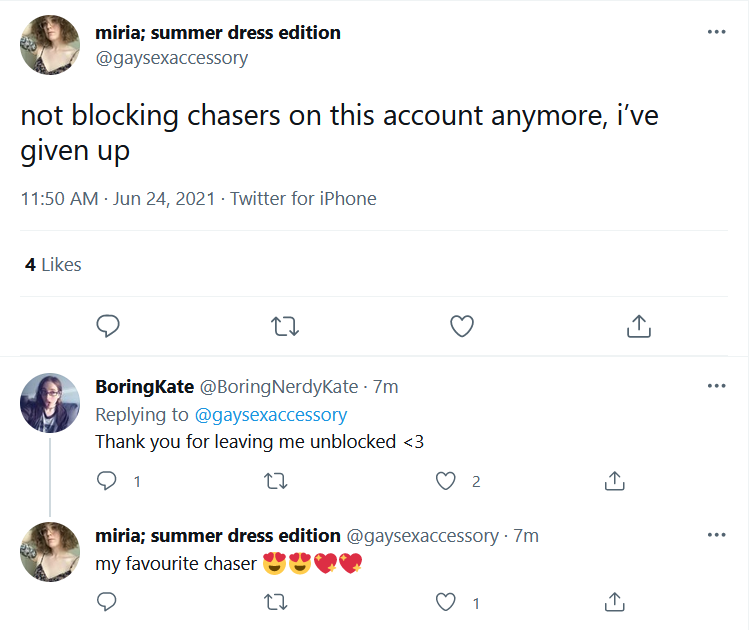Reply to the main tweet about chasers

[108, 326]
